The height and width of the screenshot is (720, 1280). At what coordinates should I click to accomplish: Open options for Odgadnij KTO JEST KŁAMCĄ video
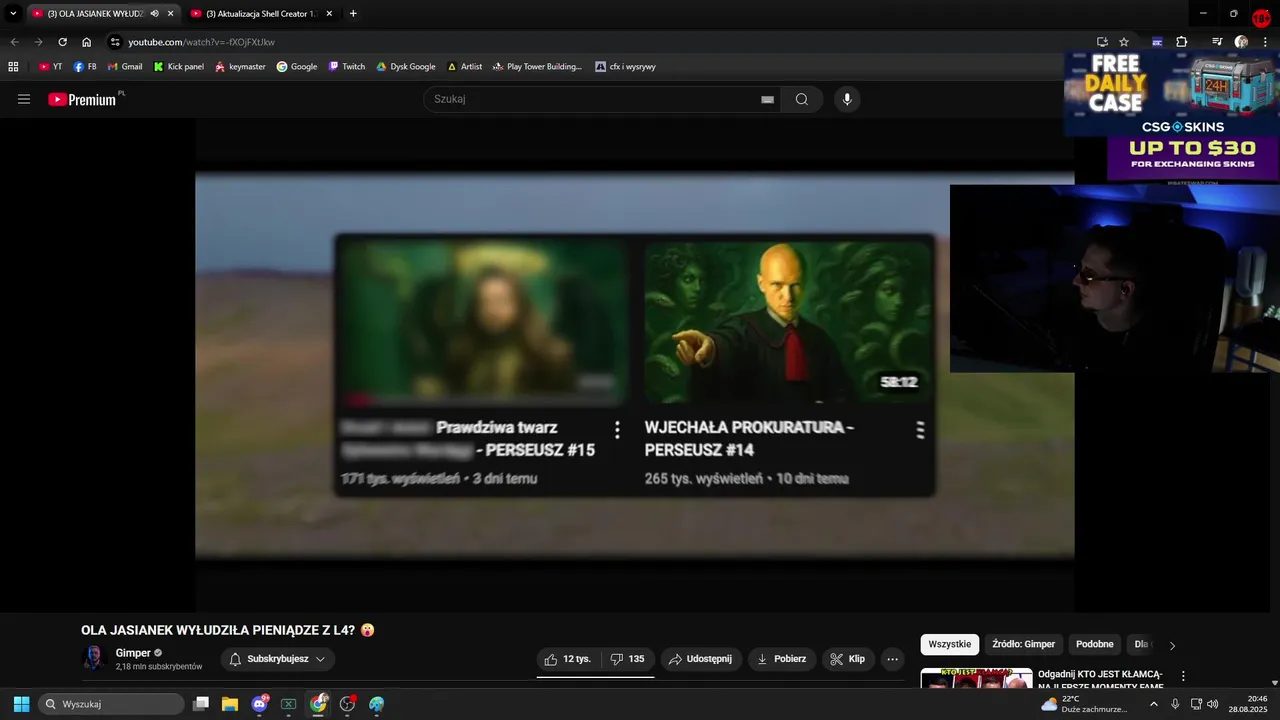[x=1183, y=676]
